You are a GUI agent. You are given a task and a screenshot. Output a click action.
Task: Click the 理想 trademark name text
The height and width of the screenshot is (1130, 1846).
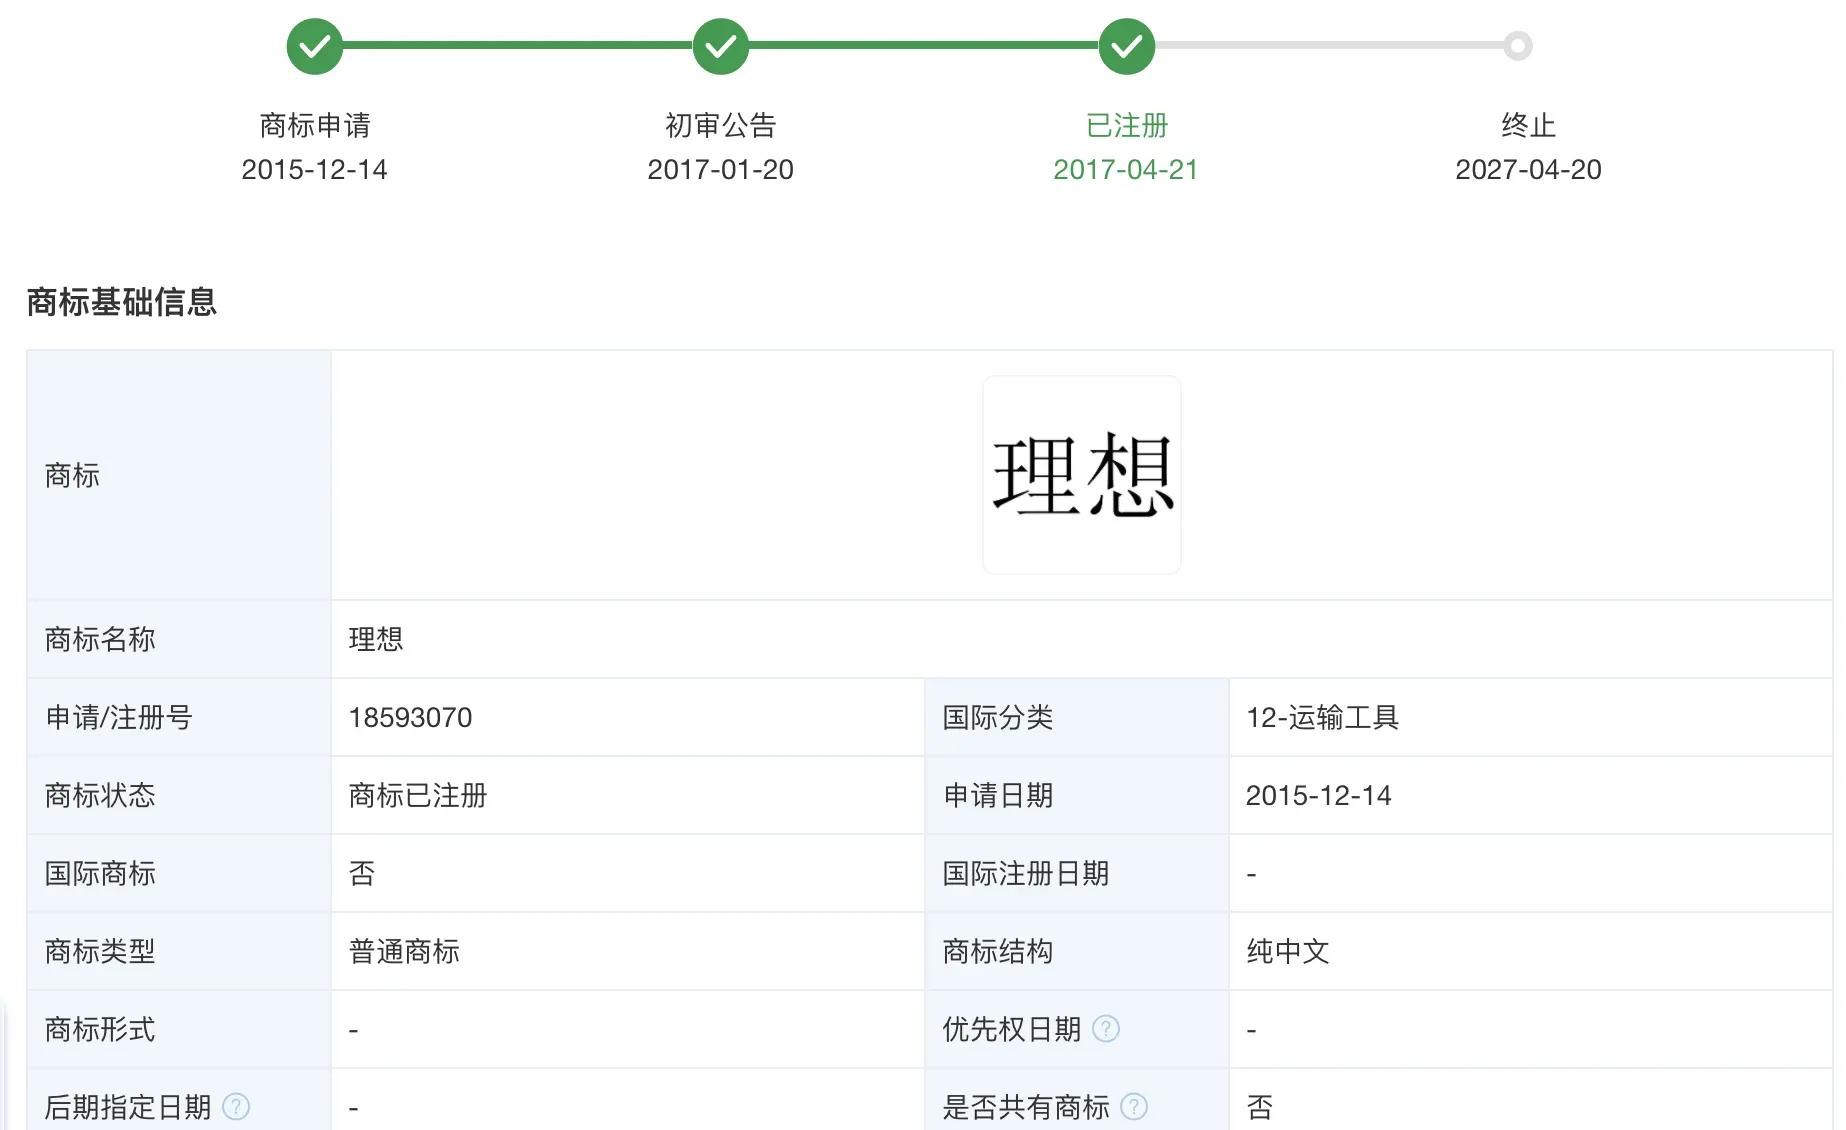376,640
